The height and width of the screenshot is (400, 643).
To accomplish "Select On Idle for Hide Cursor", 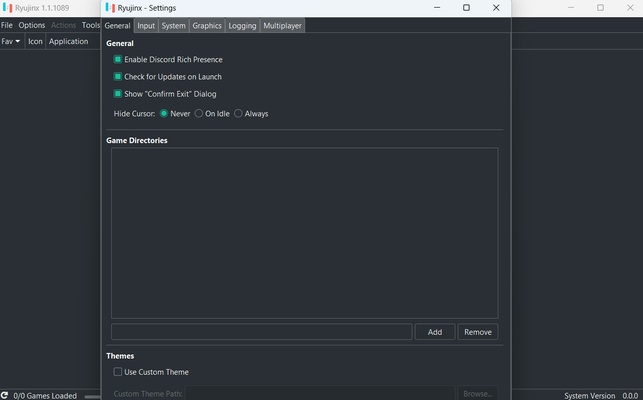I will [198, 114].
